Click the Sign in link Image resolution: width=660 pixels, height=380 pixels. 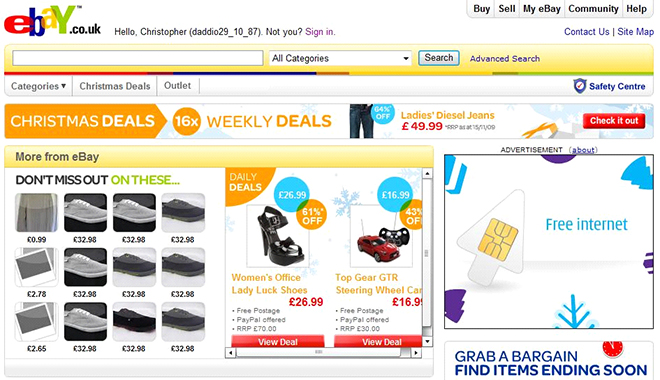pos(319,32)
